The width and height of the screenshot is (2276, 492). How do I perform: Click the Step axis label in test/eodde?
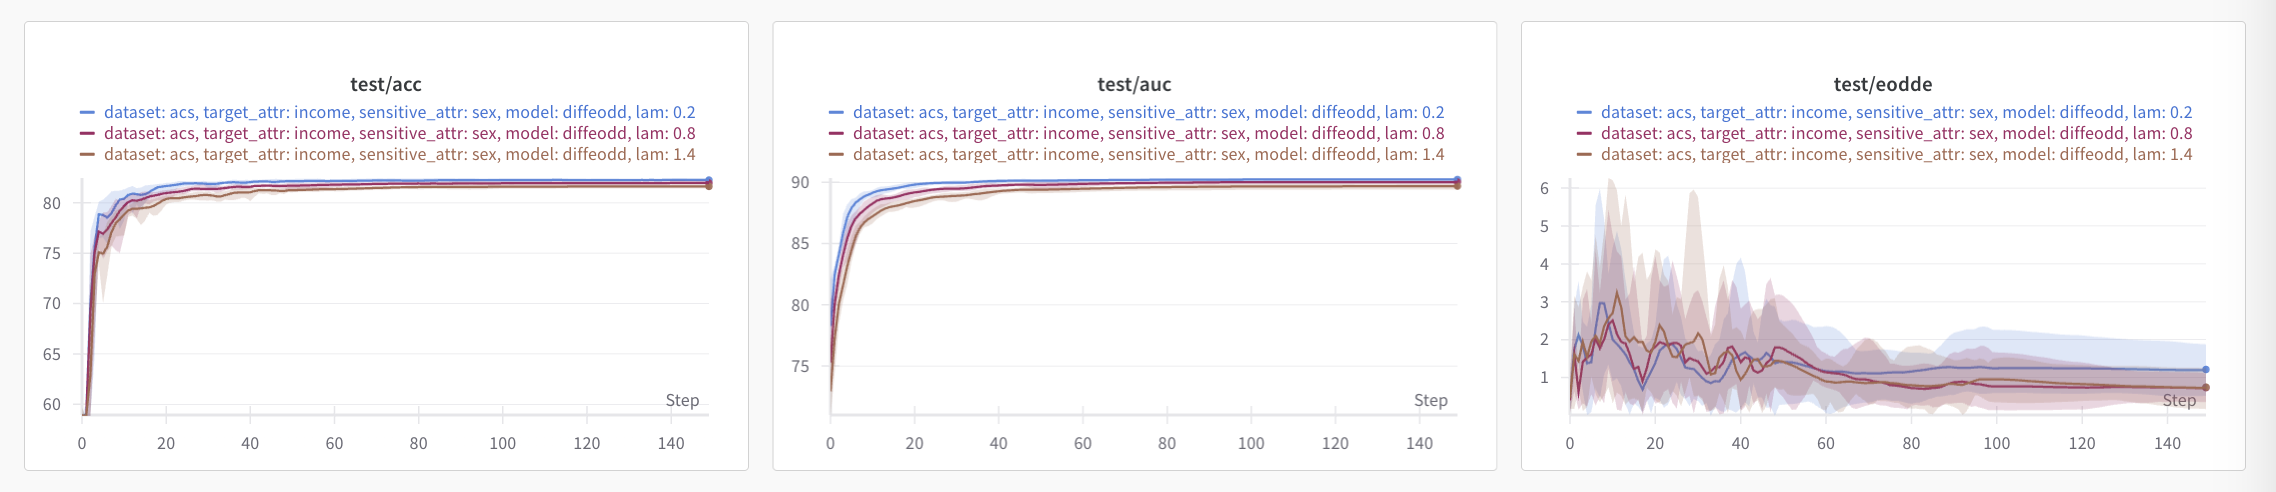click(x=2179, y=400)
